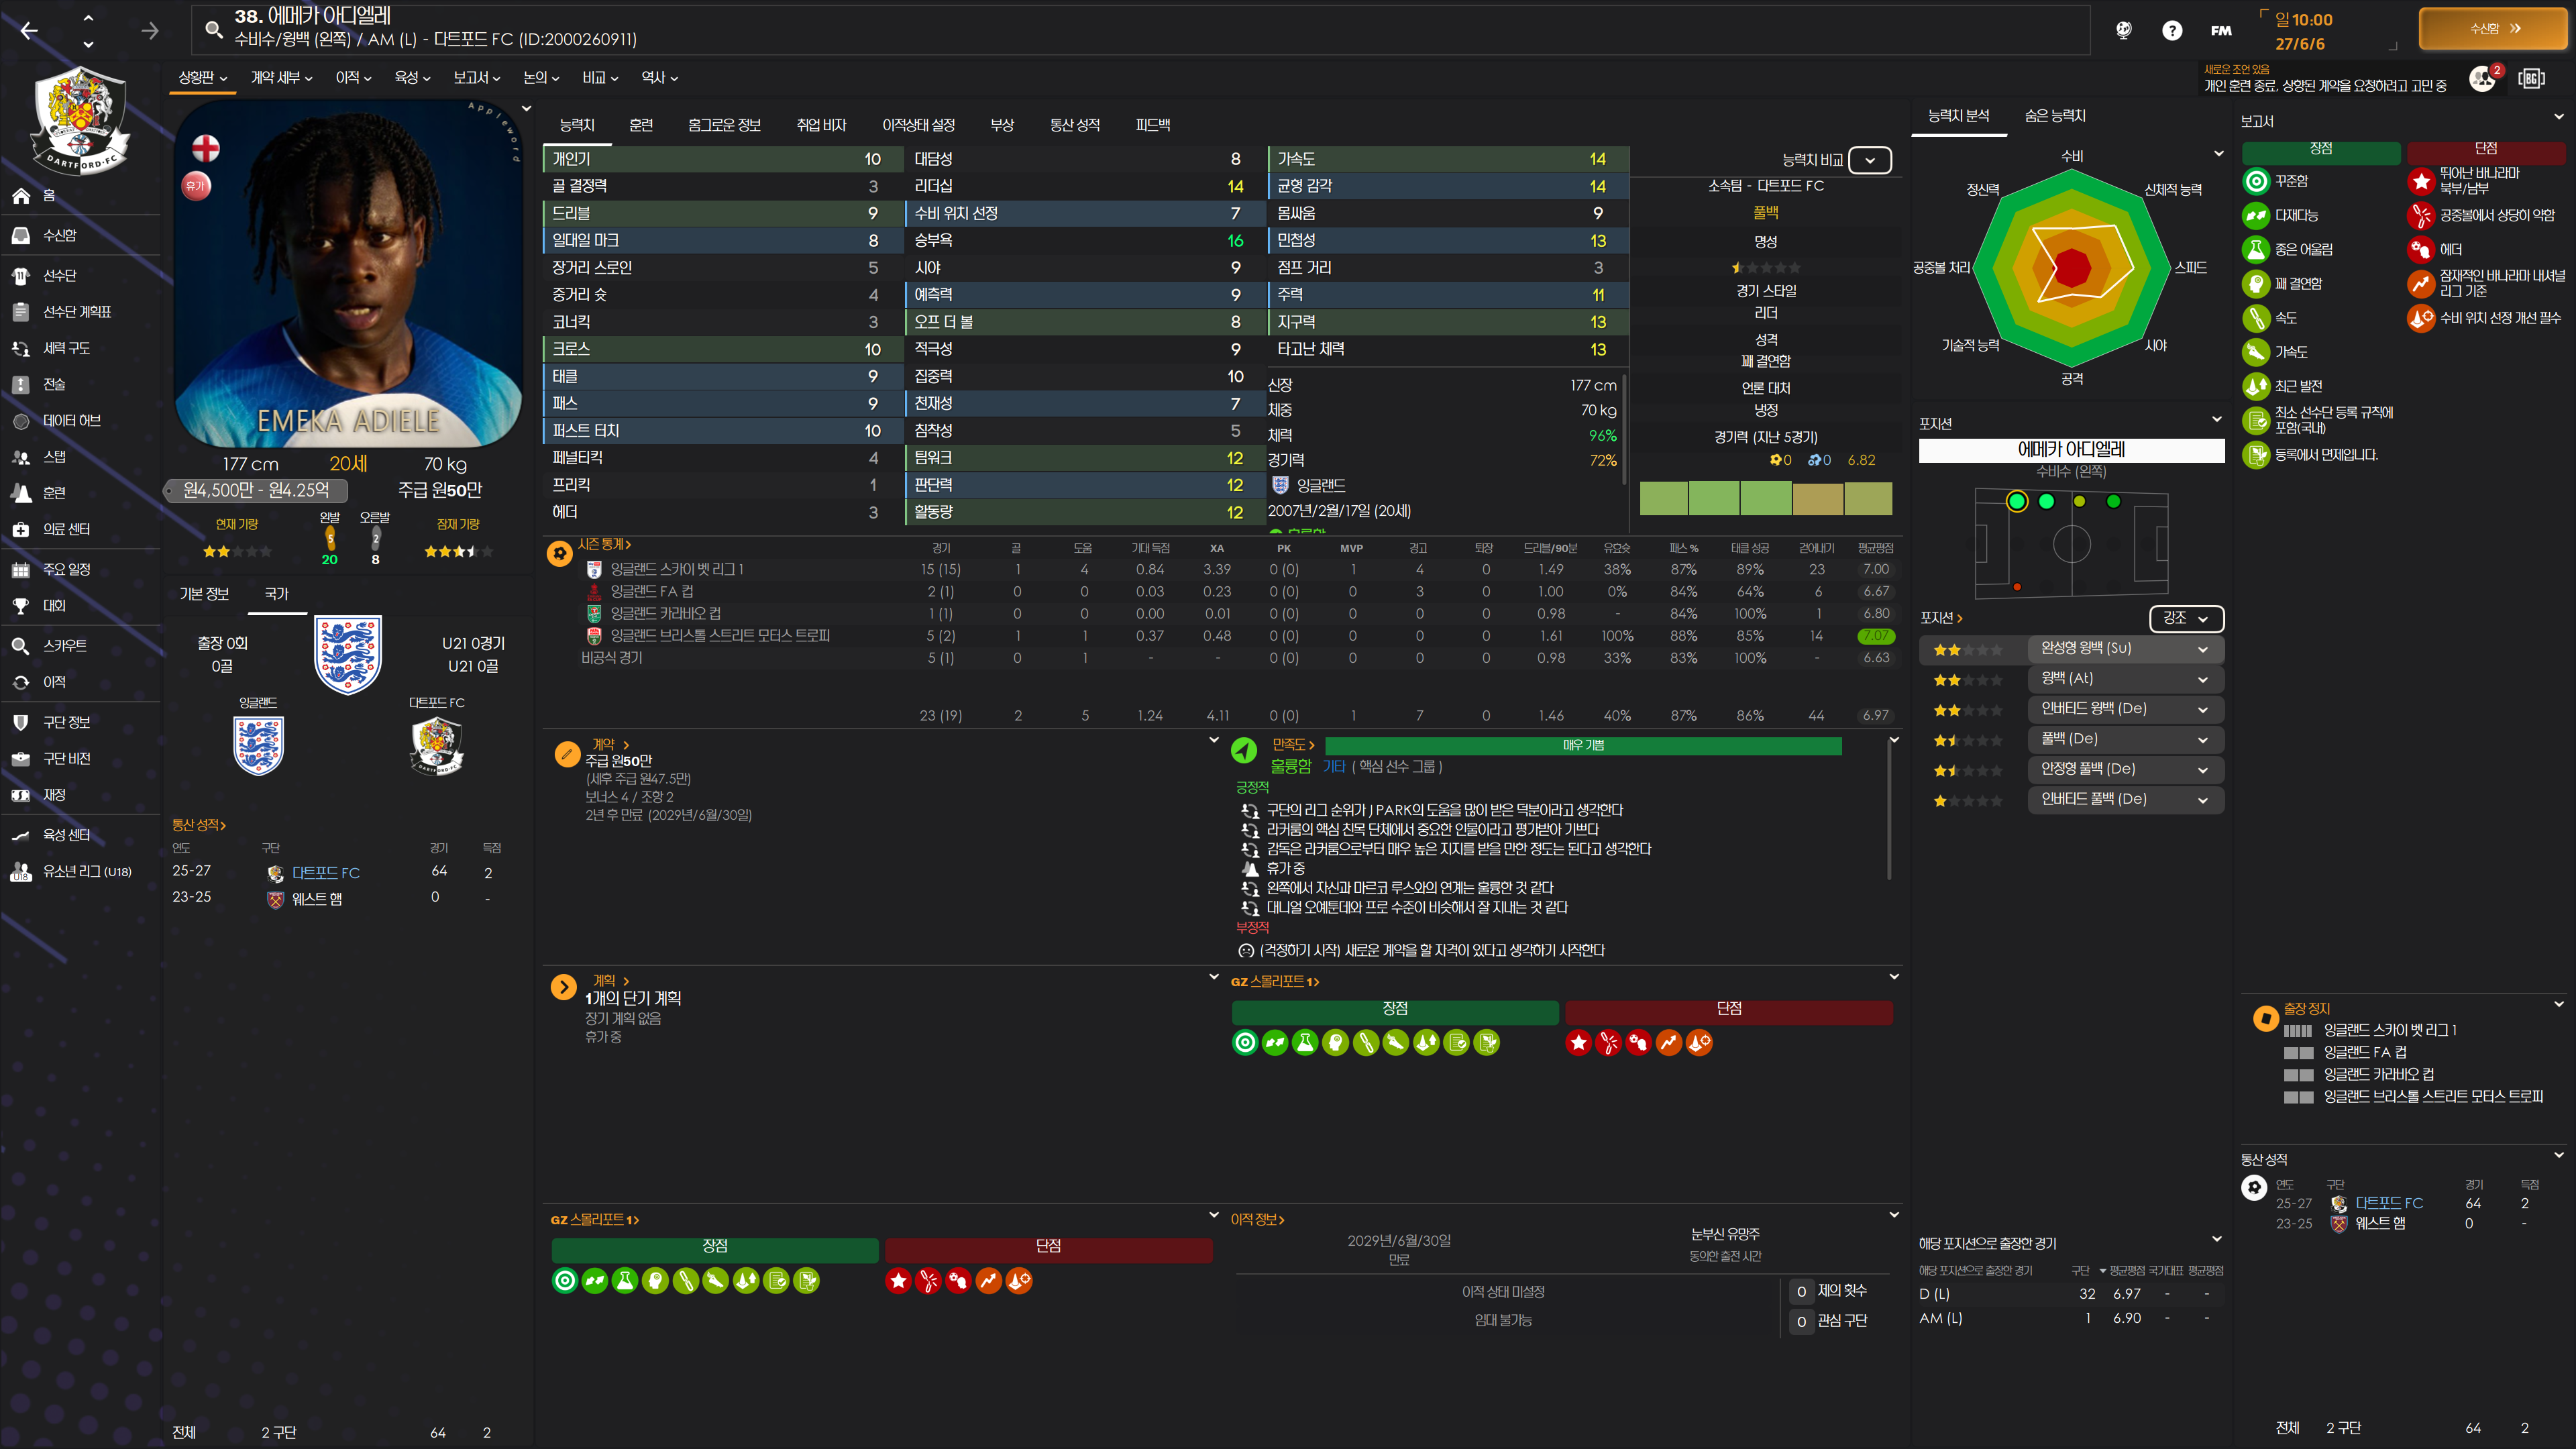The image size is (2576, 1449).
Task: Switch to the 숨은 능력치 tab
Action: 2055,116
